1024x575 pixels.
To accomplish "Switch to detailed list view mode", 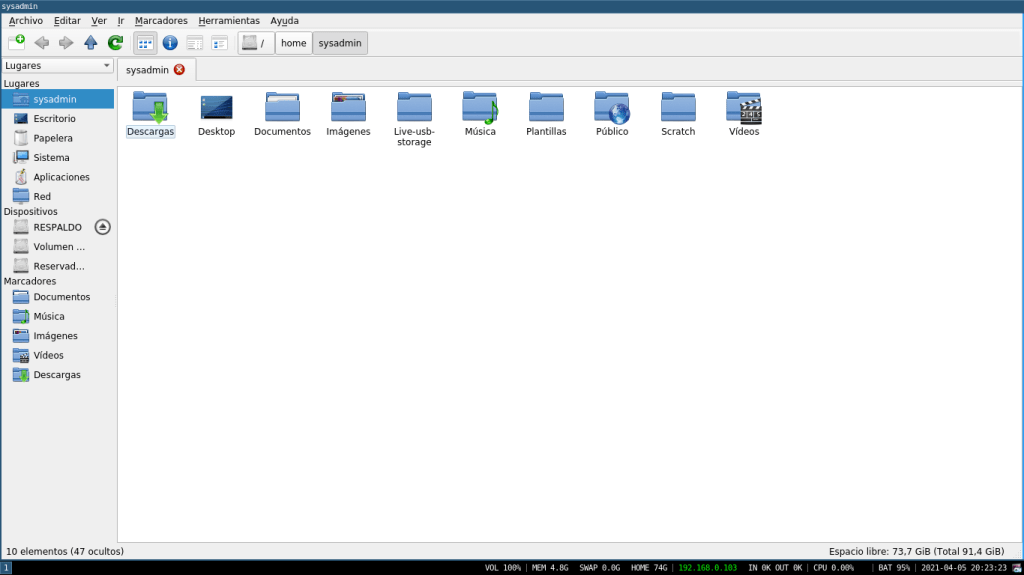I will pos(195,42).
